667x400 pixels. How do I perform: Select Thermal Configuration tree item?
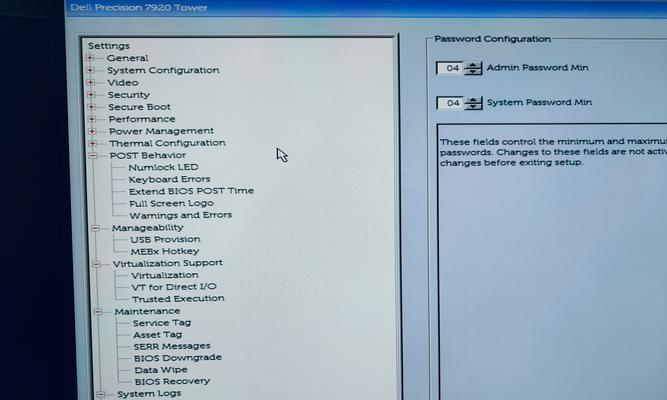tap(168, 143)
